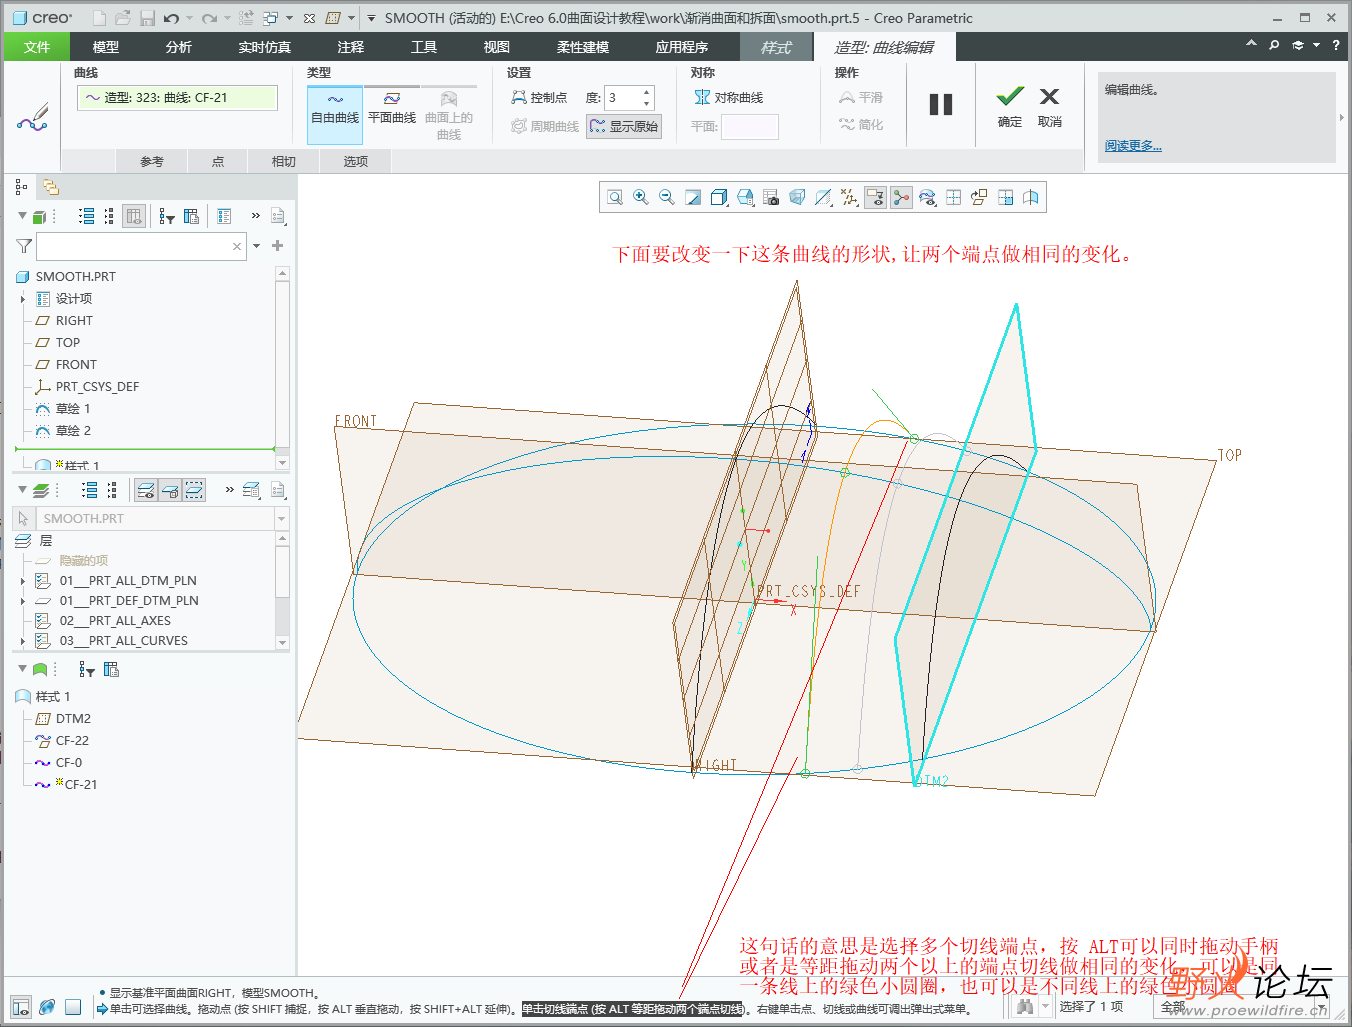Click the plus icon beside the tree search box

(277, 246)
